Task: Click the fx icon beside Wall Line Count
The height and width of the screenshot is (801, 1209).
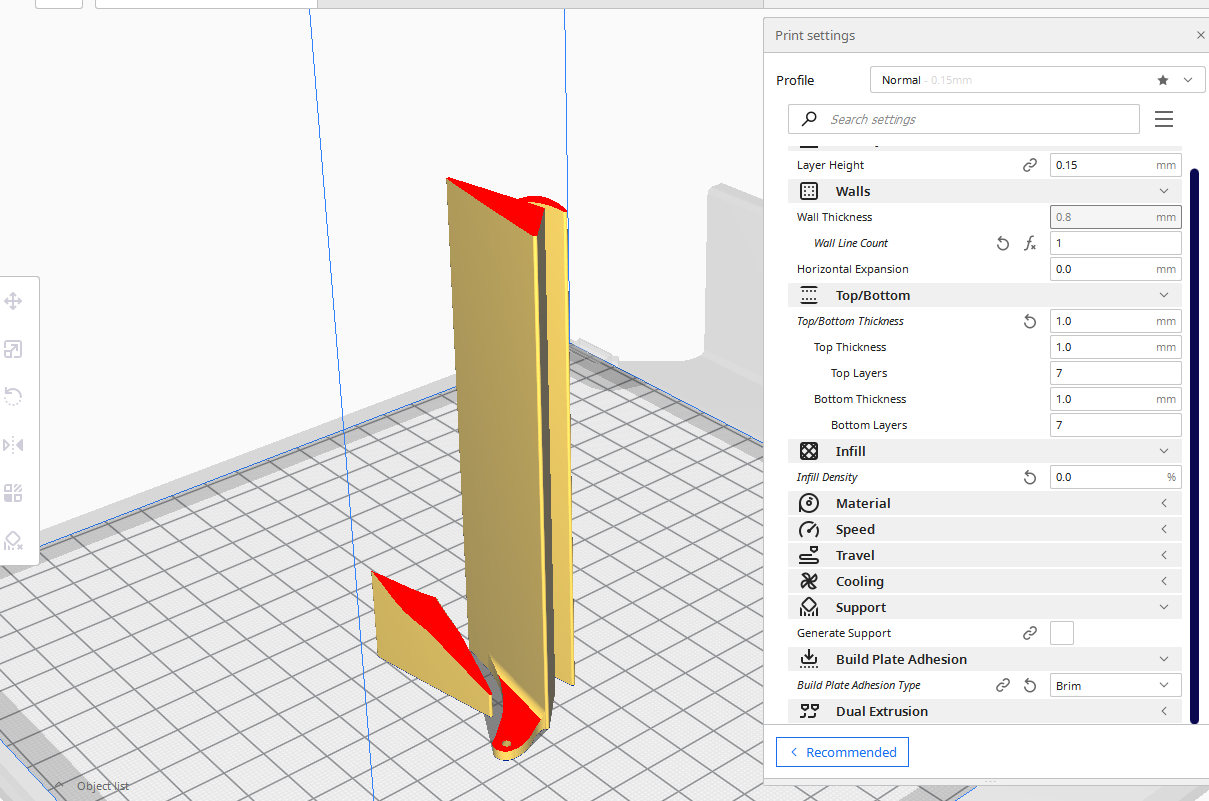Action: pos(1030,243)
